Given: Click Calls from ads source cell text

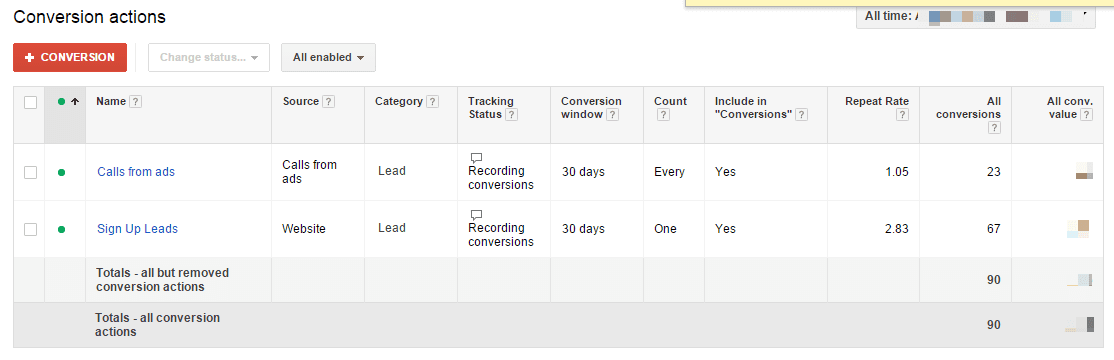Looking at the screenshot, I should pos(310,172).
